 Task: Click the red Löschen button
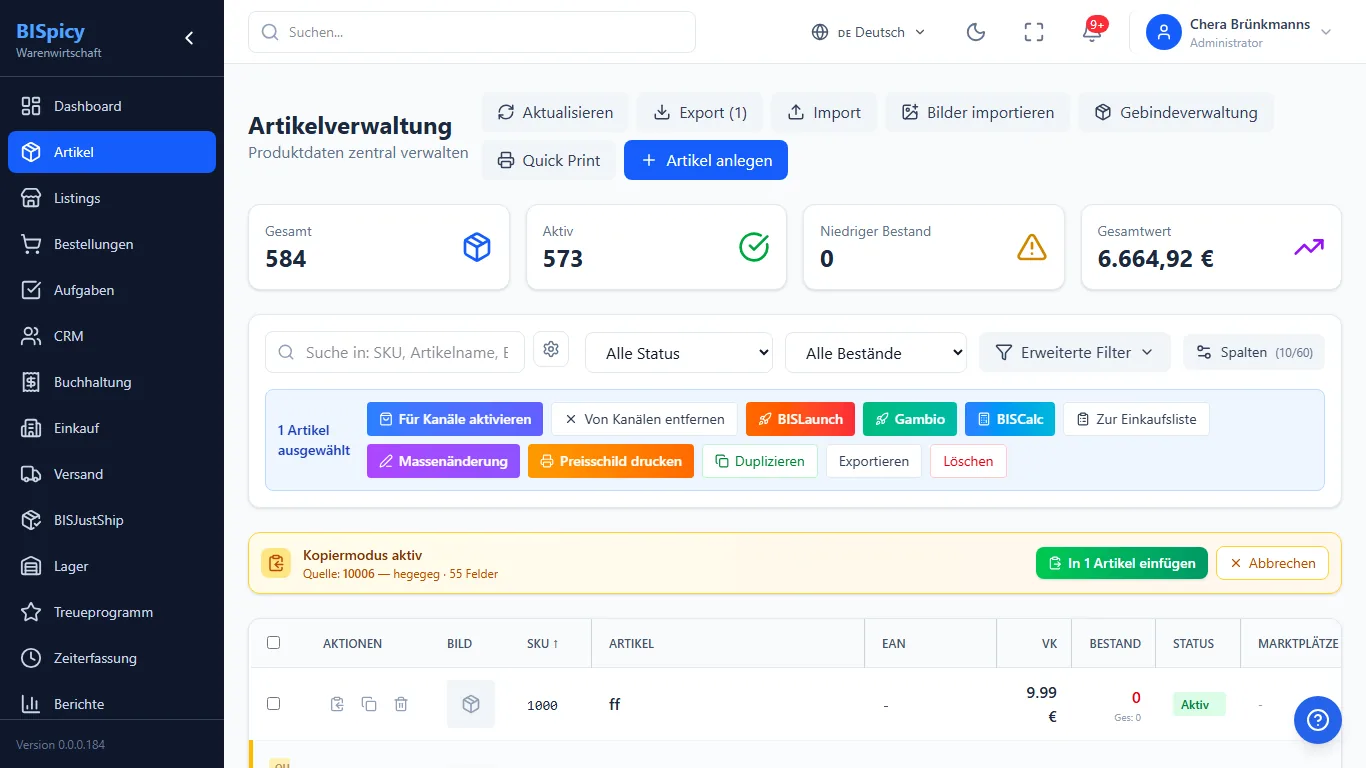(x=968, y=461)
